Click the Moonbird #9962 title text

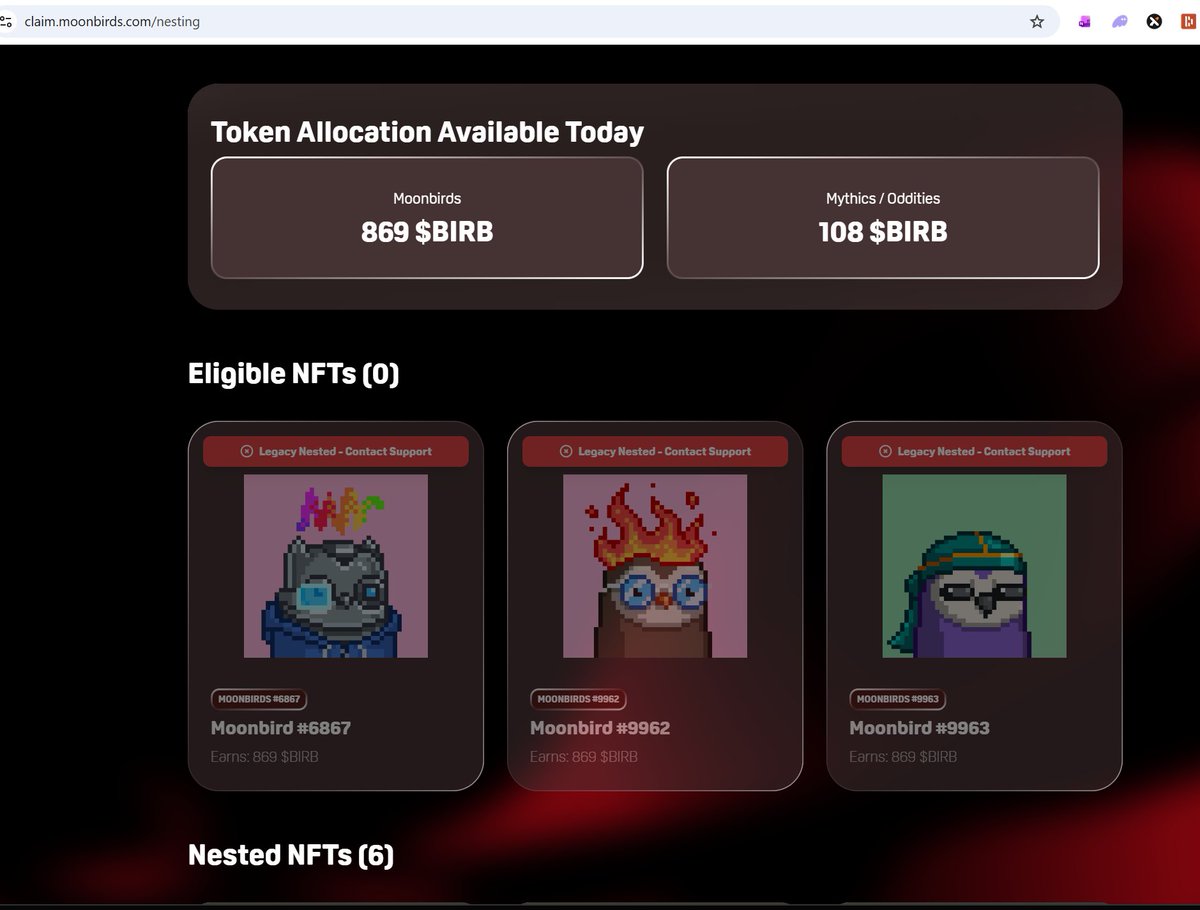coord(600,728)
